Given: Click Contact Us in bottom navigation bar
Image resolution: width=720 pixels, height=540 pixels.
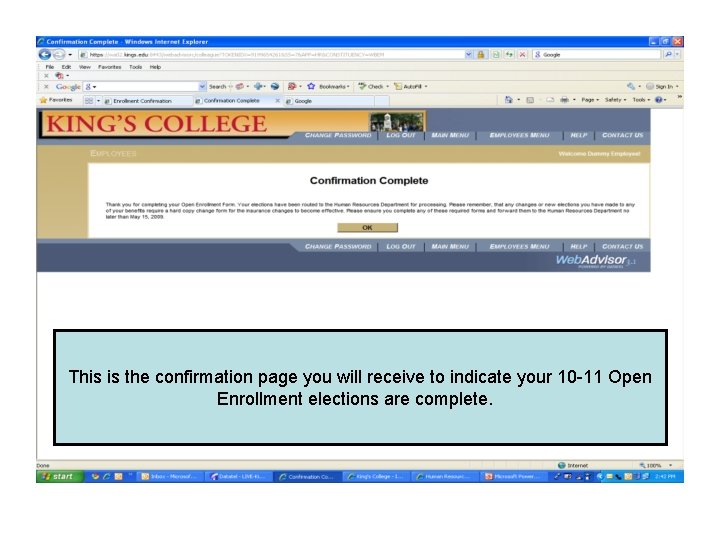Looking at the screenshot, I should (x=623, y=247).
